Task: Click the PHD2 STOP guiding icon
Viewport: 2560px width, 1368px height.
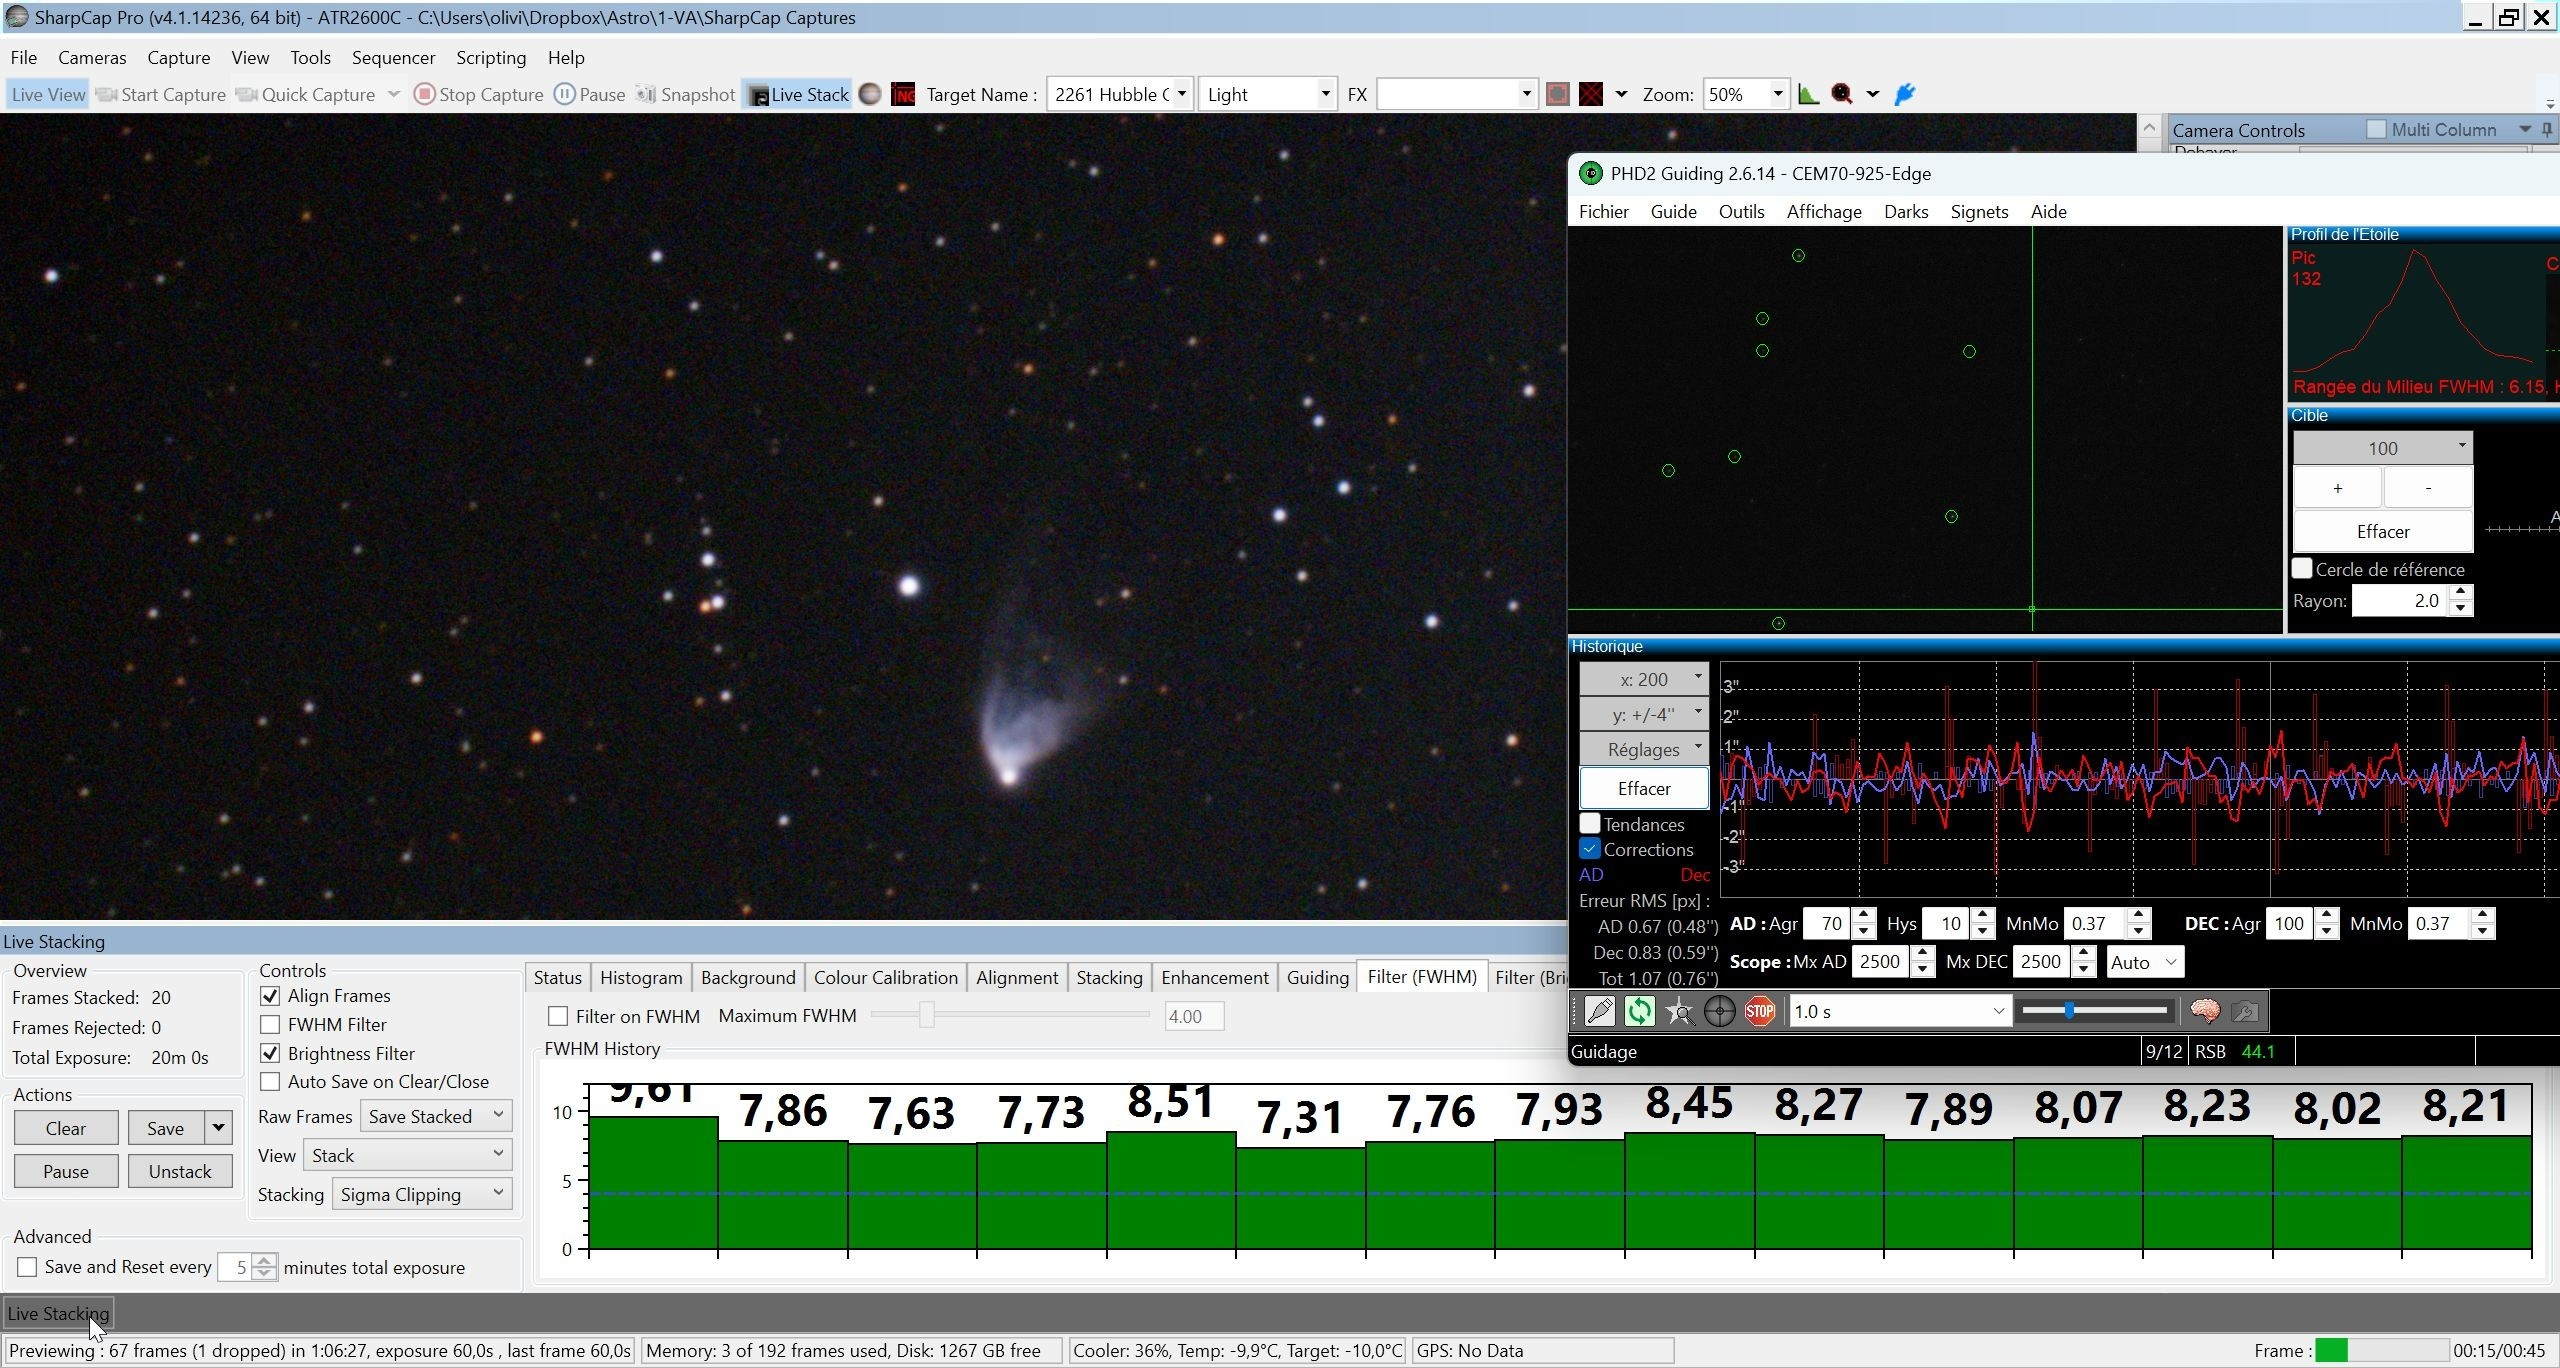Action: [1759, 1011]
